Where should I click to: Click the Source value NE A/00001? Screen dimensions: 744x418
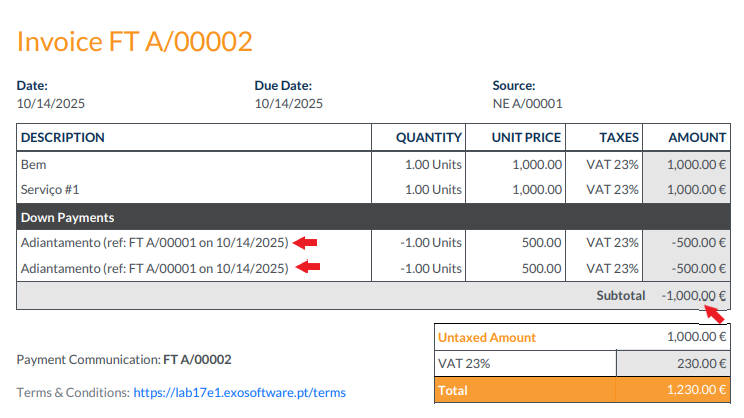tap(527, 103)
